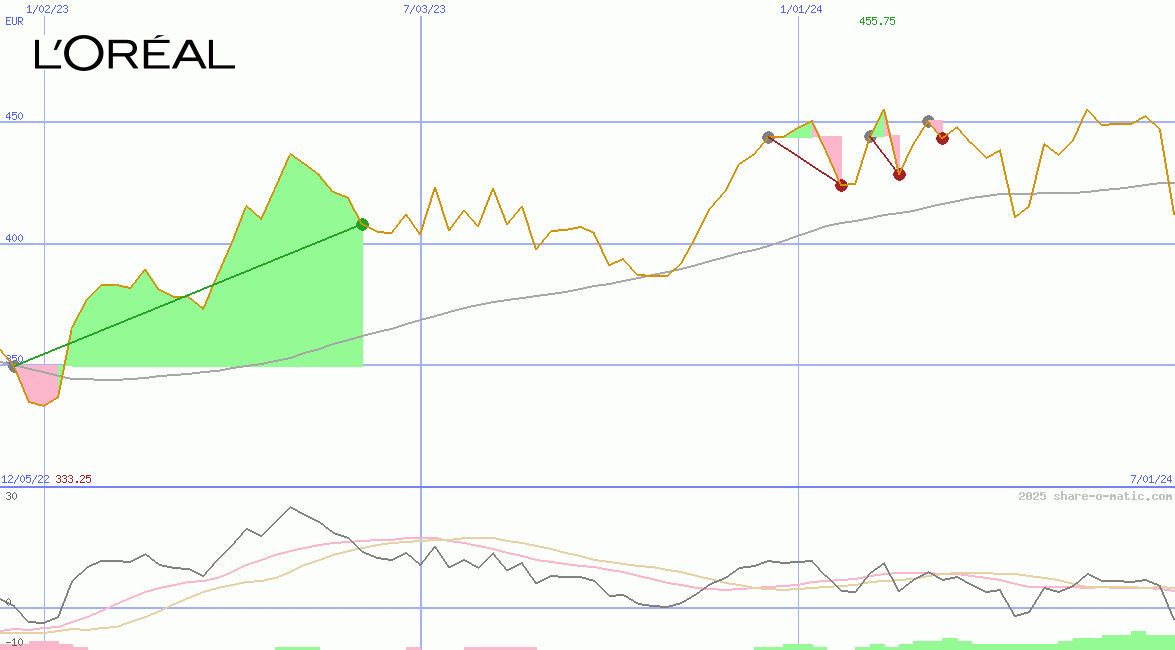Click the 7/03/23 date label

tap(424, 9)
